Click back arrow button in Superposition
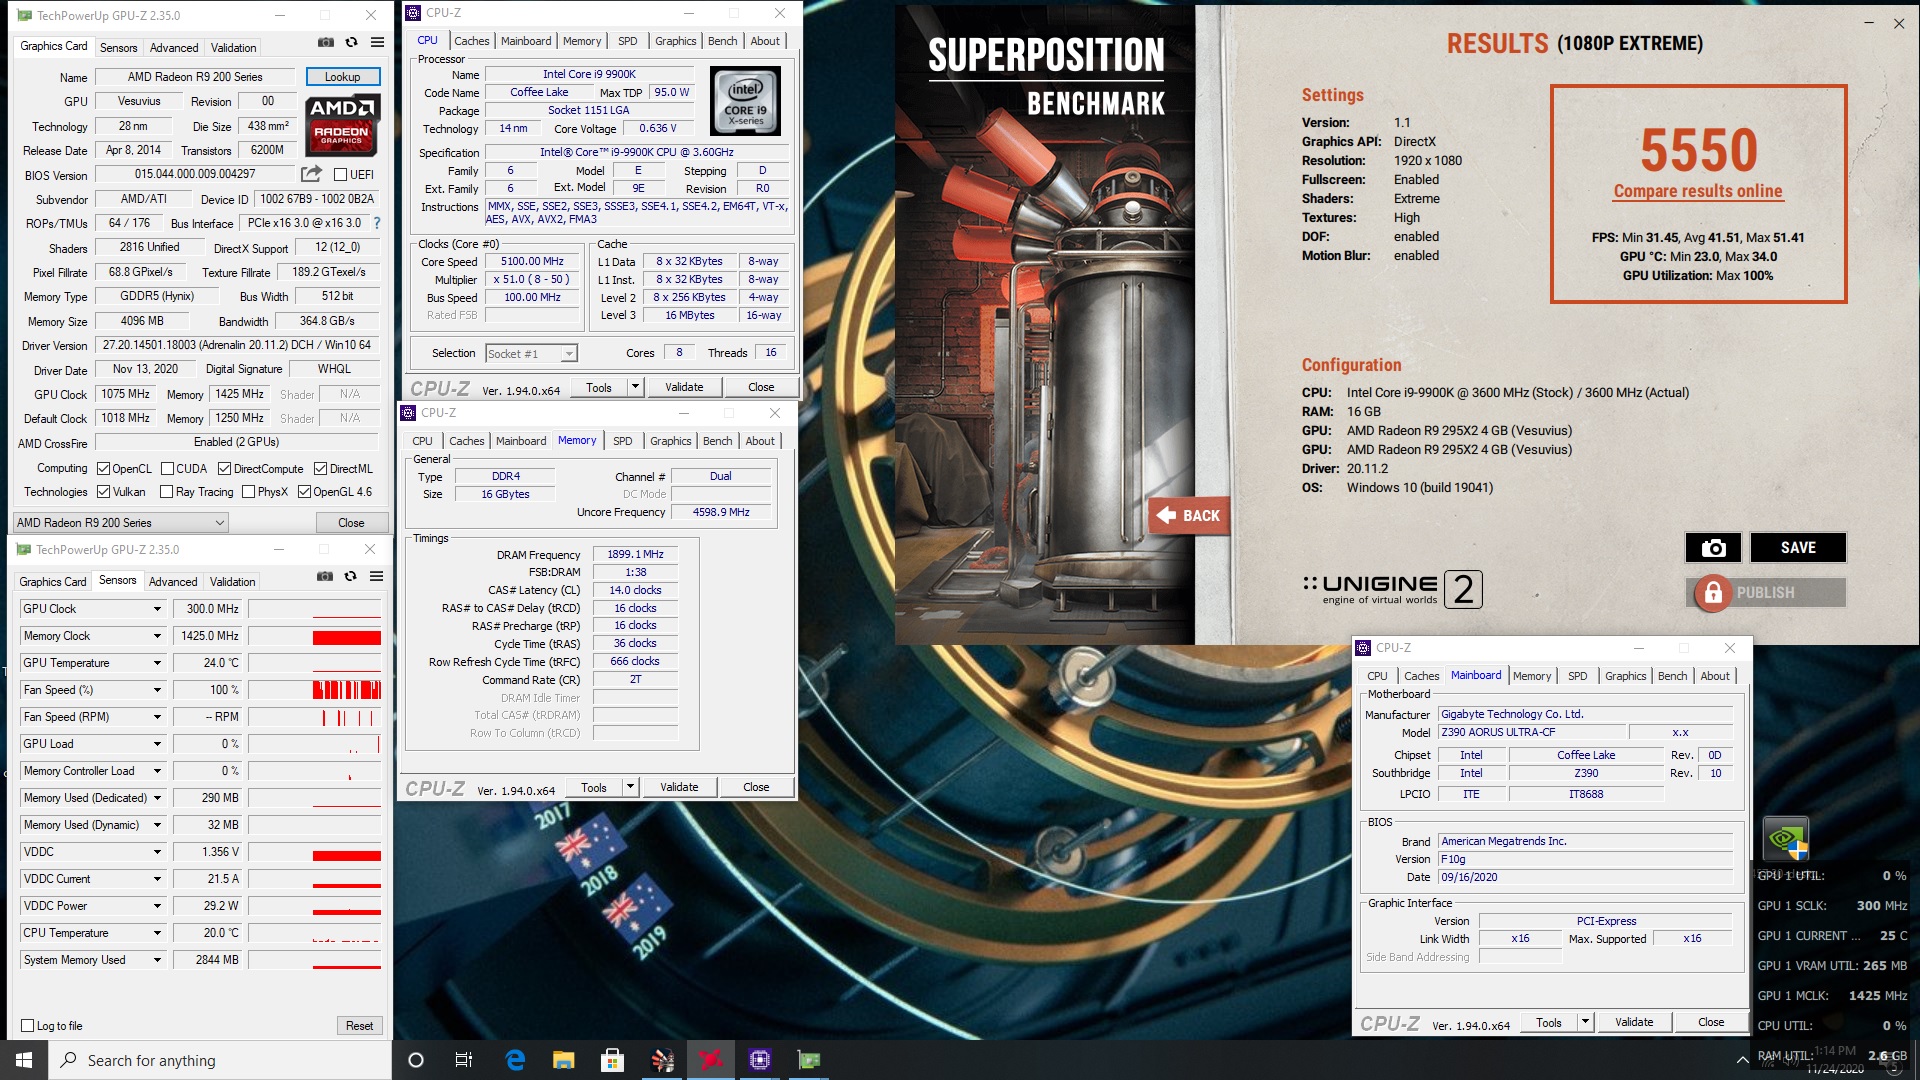The height and width of the screenshot is (1080, 1920). click(x=1187, y=515)
